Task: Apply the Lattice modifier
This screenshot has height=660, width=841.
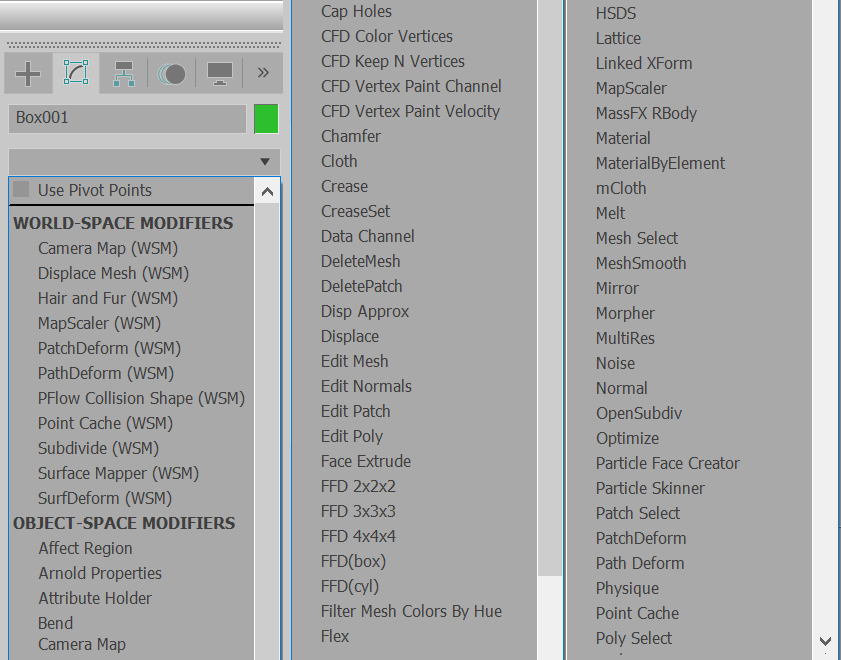Action: tap(618, 39)
